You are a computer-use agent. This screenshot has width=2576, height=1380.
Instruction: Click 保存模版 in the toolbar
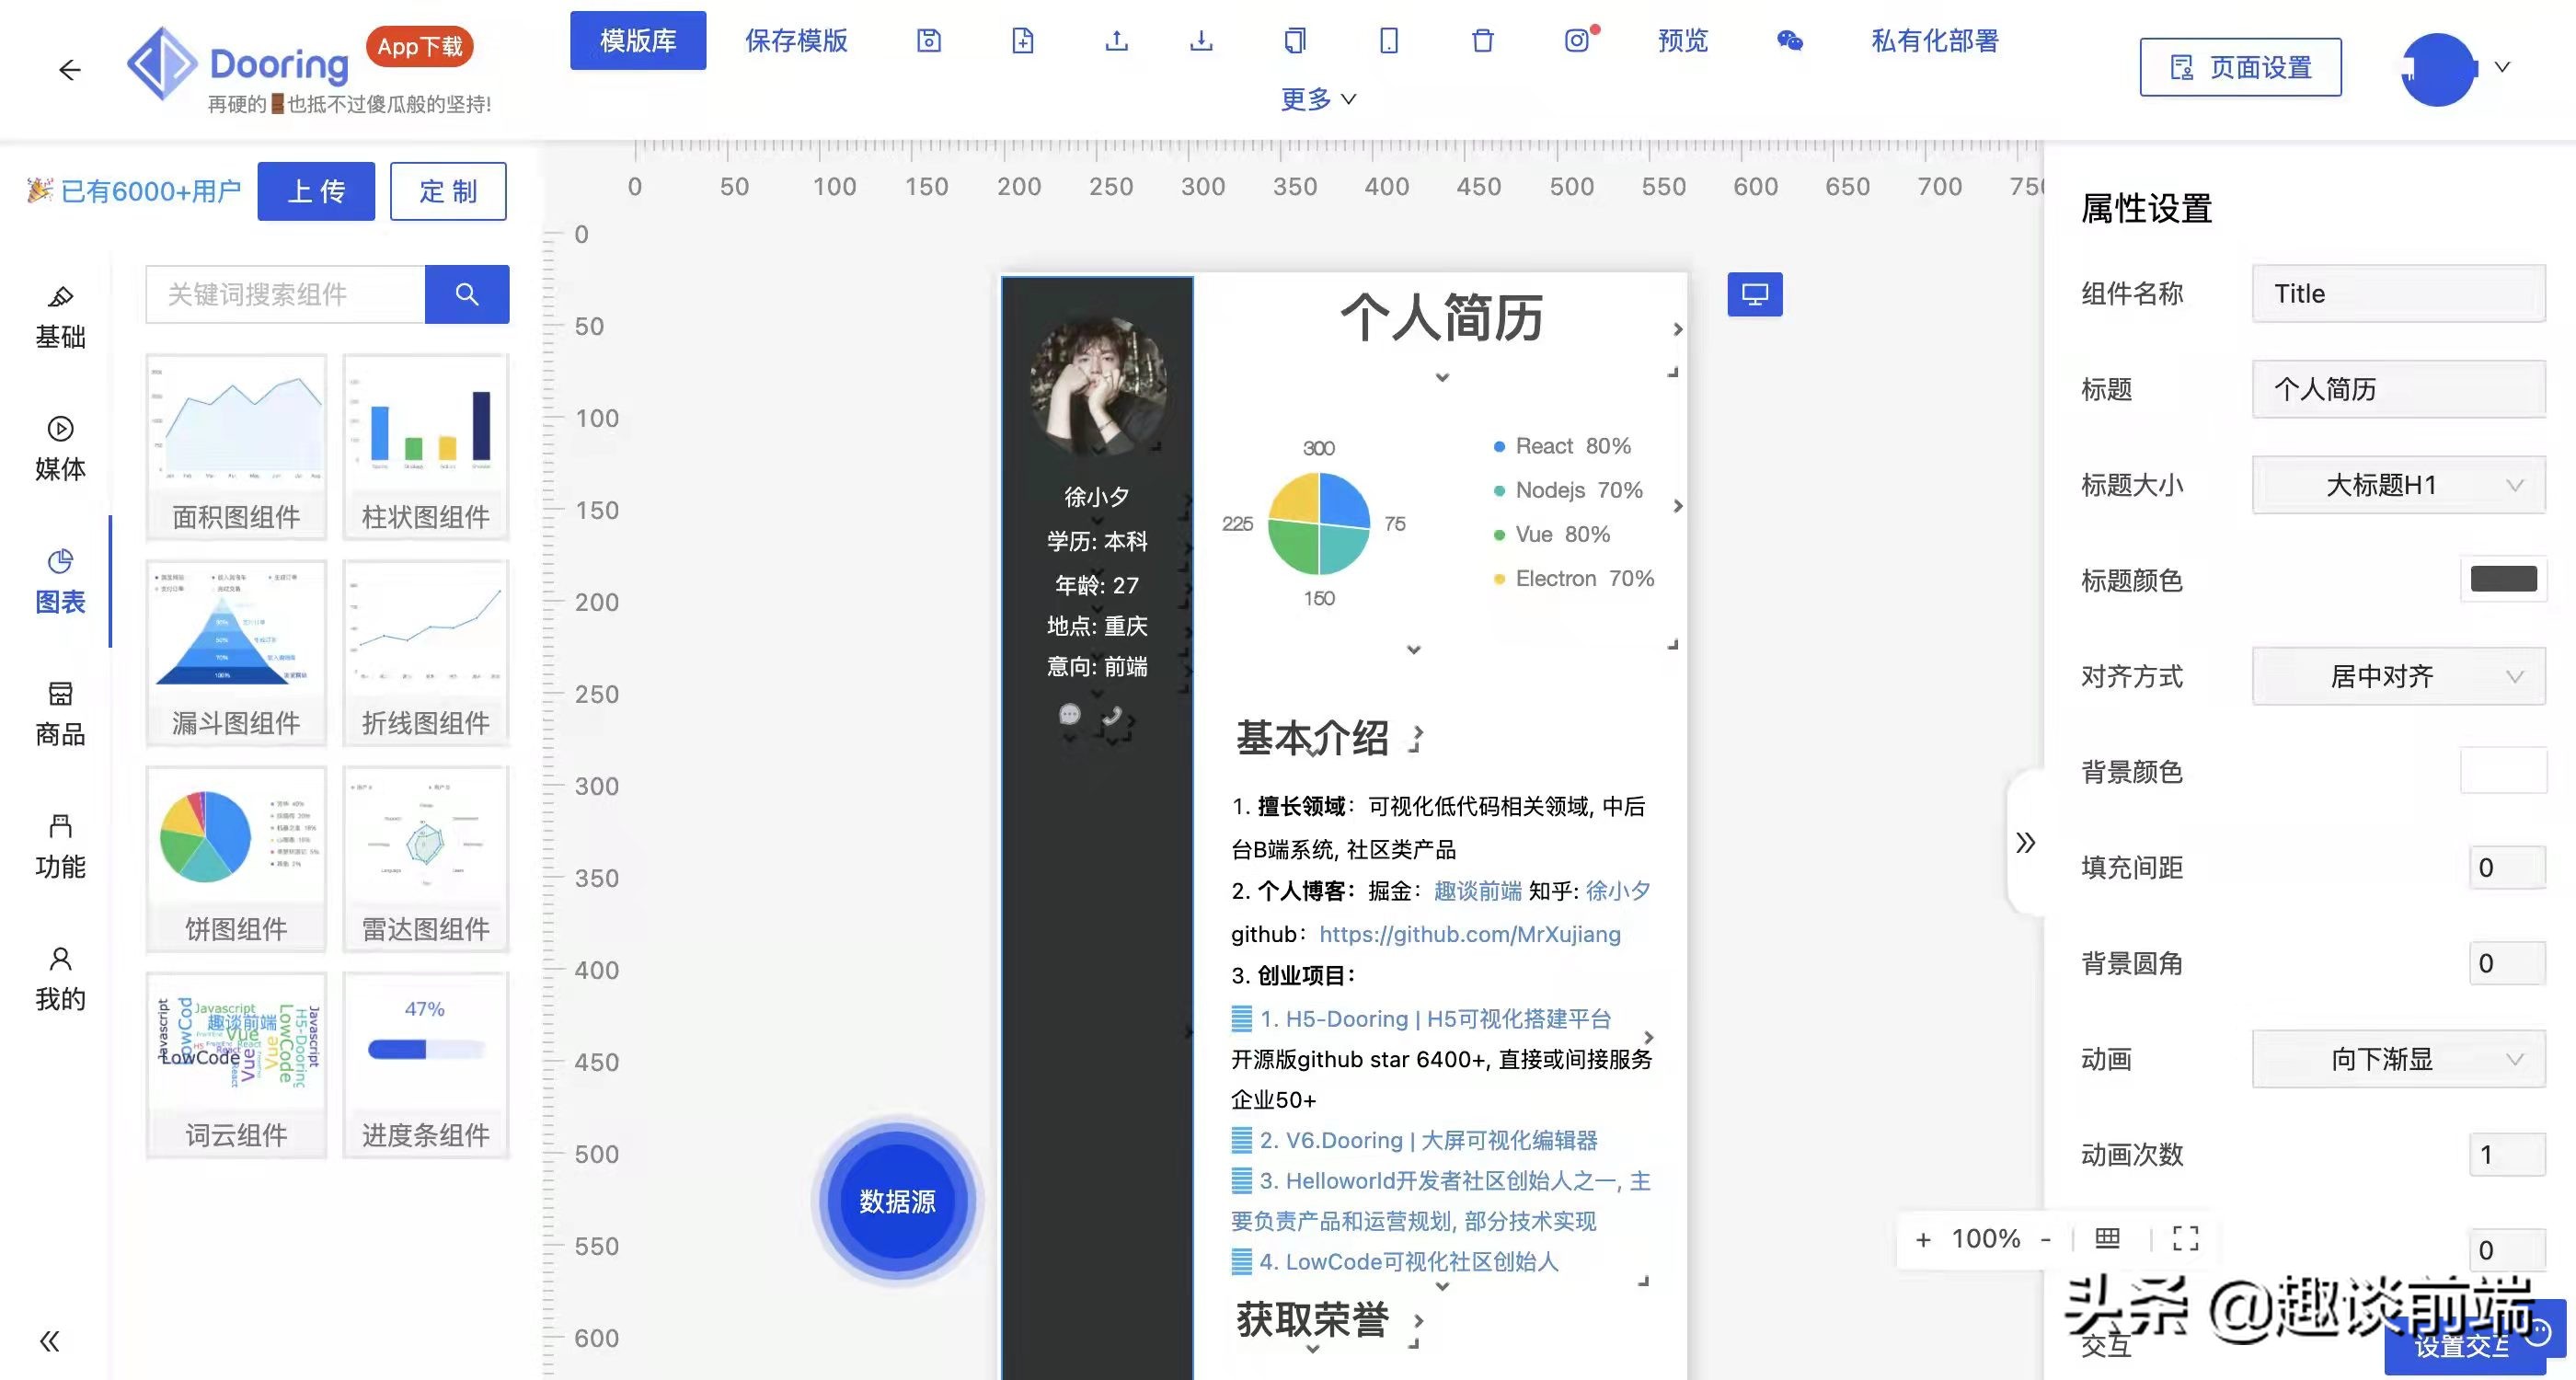pyautogui.click(x=796, y=40)
